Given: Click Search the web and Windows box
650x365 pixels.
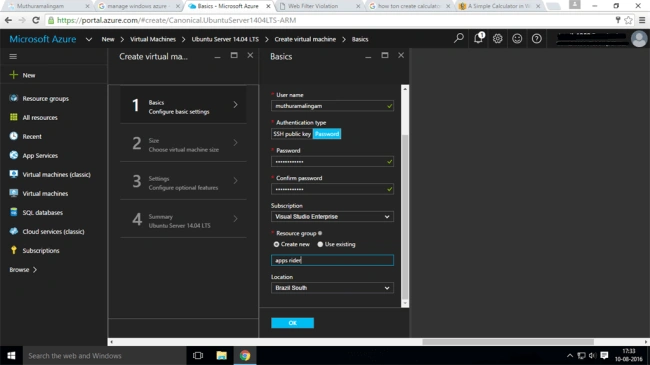Looking at the screenshot, I should 104,355.
